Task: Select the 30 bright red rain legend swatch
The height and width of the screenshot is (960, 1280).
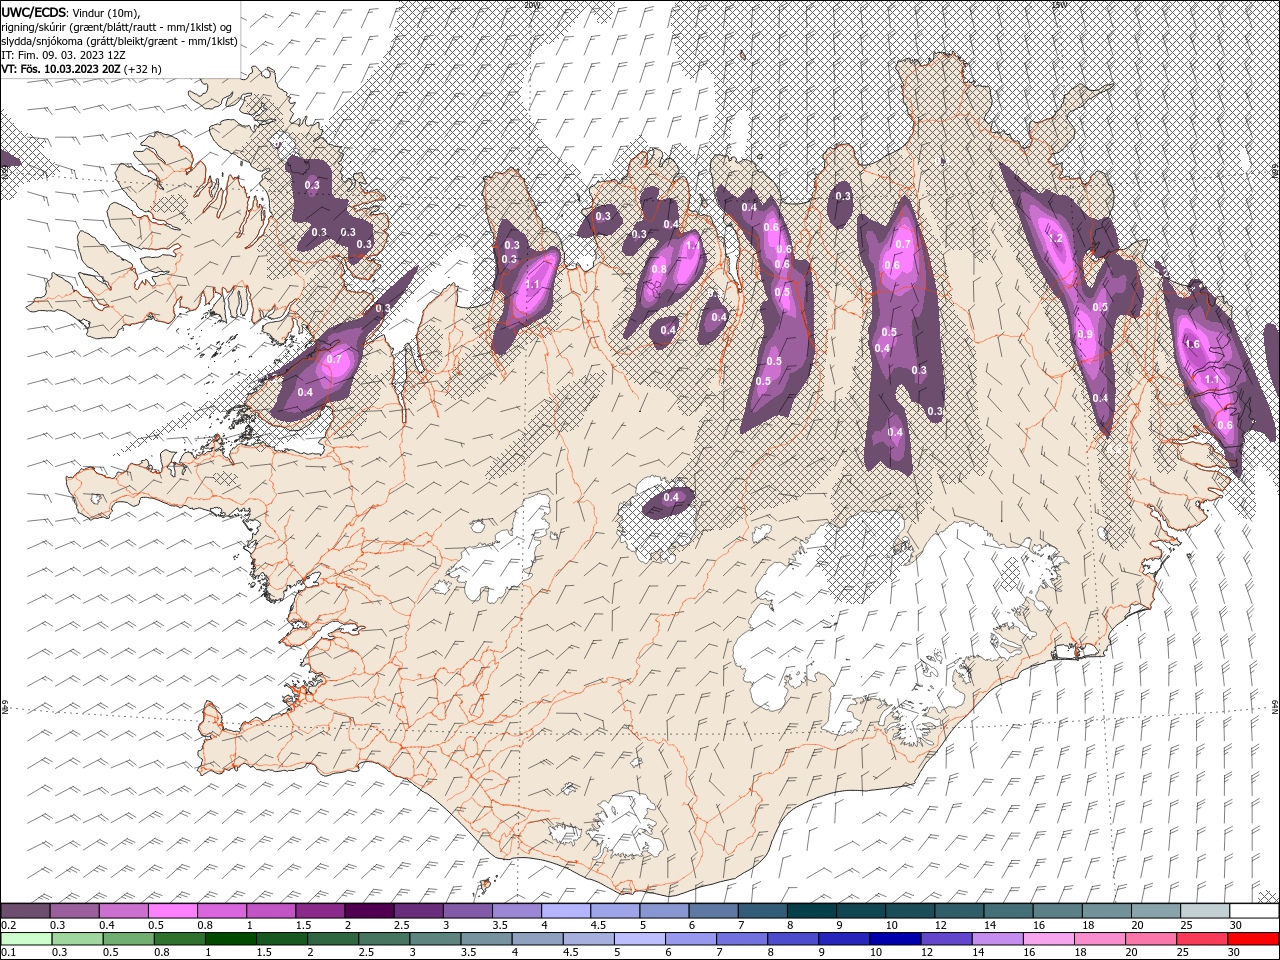Action: click(1252, 939)
